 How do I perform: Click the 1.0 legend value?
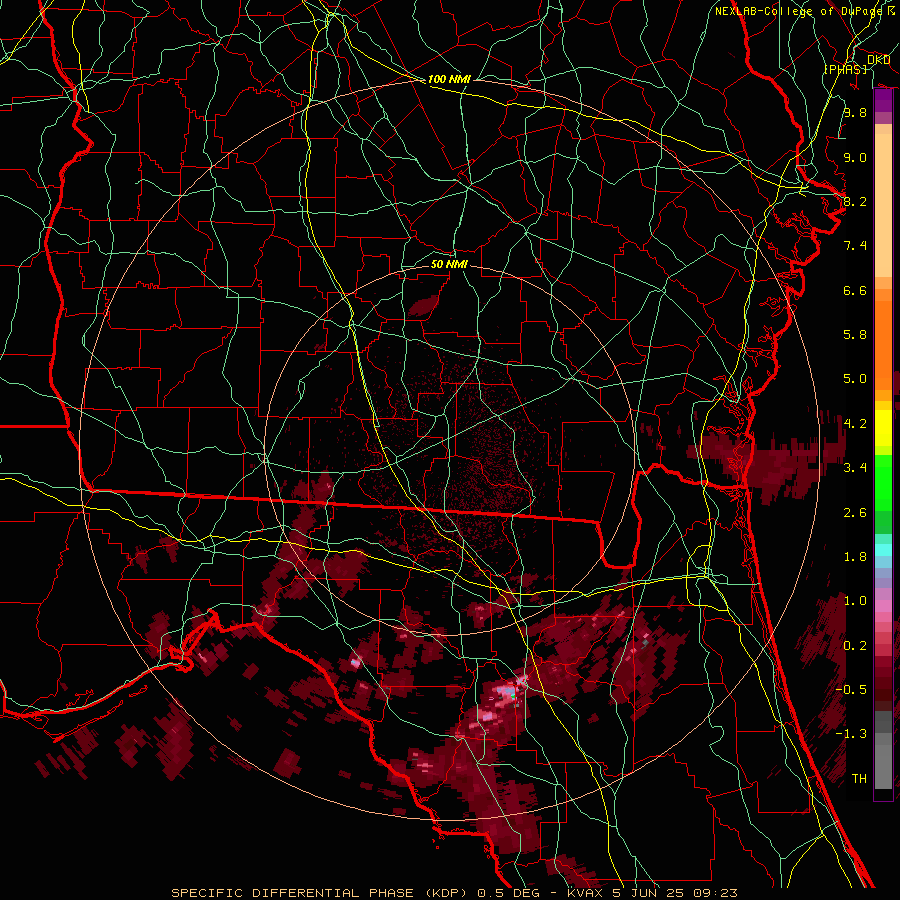pos(855,601)
